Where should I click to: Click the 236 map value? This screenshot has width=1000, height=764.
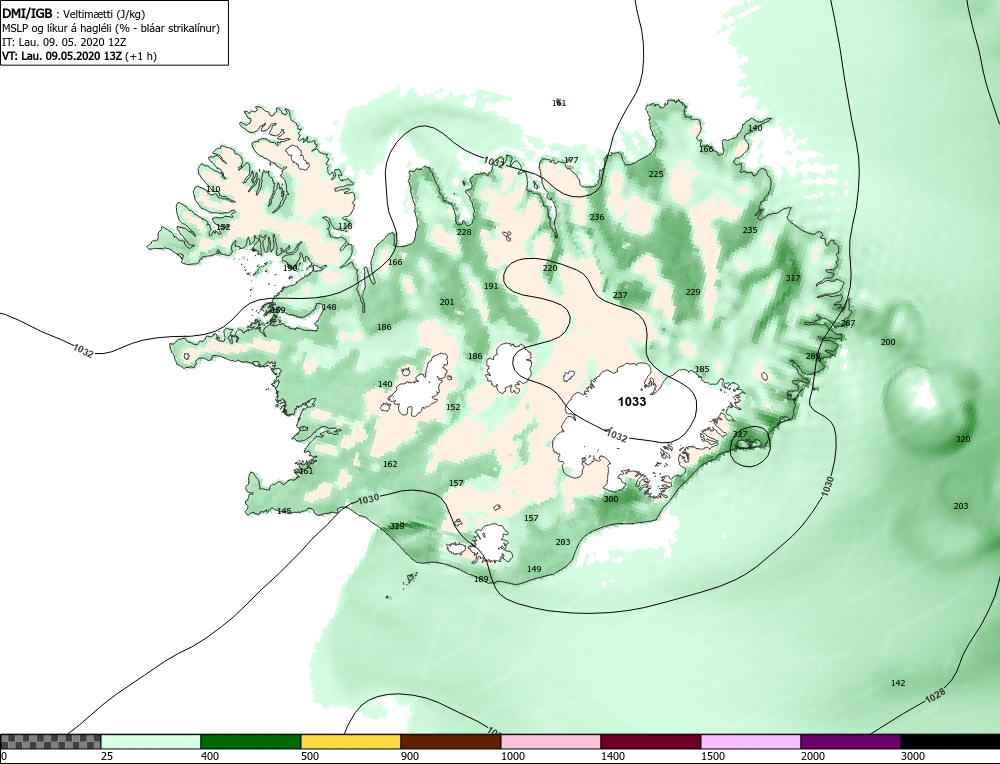tap(597, 217)
